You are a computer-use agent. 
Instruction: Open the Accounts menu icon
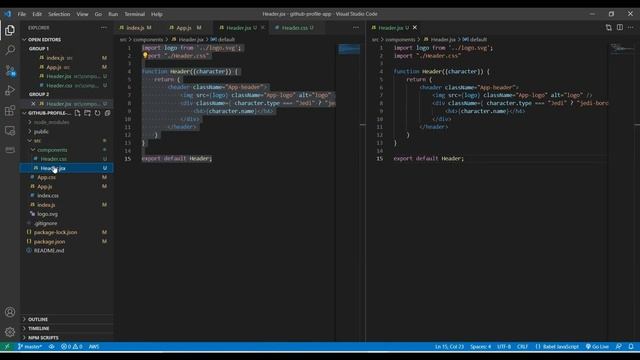(x=10, y=312)
